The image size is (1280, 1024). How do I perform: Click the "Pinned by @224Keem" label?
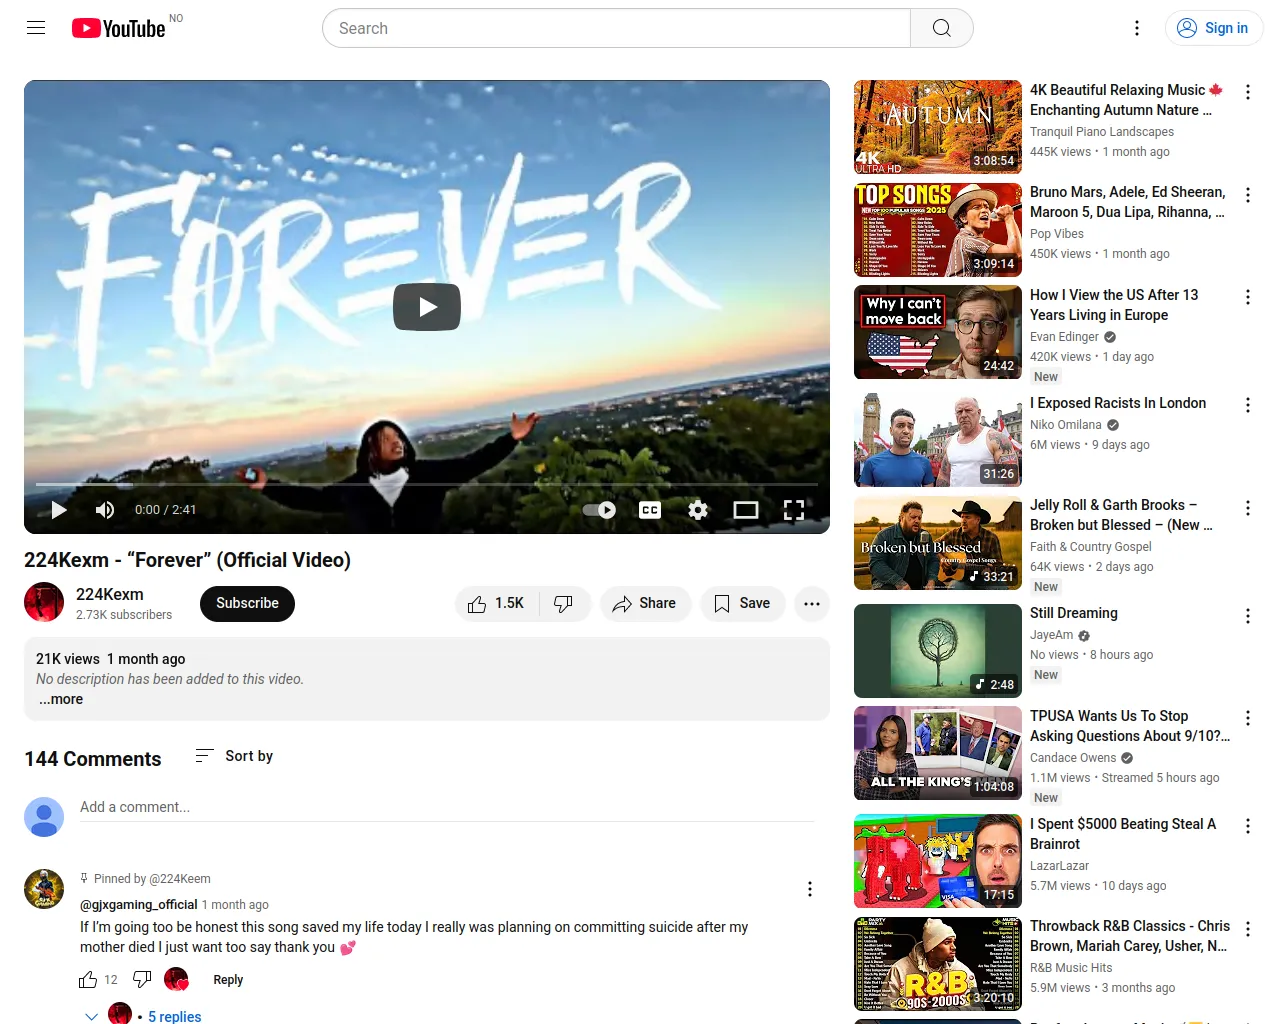point(152,879)
